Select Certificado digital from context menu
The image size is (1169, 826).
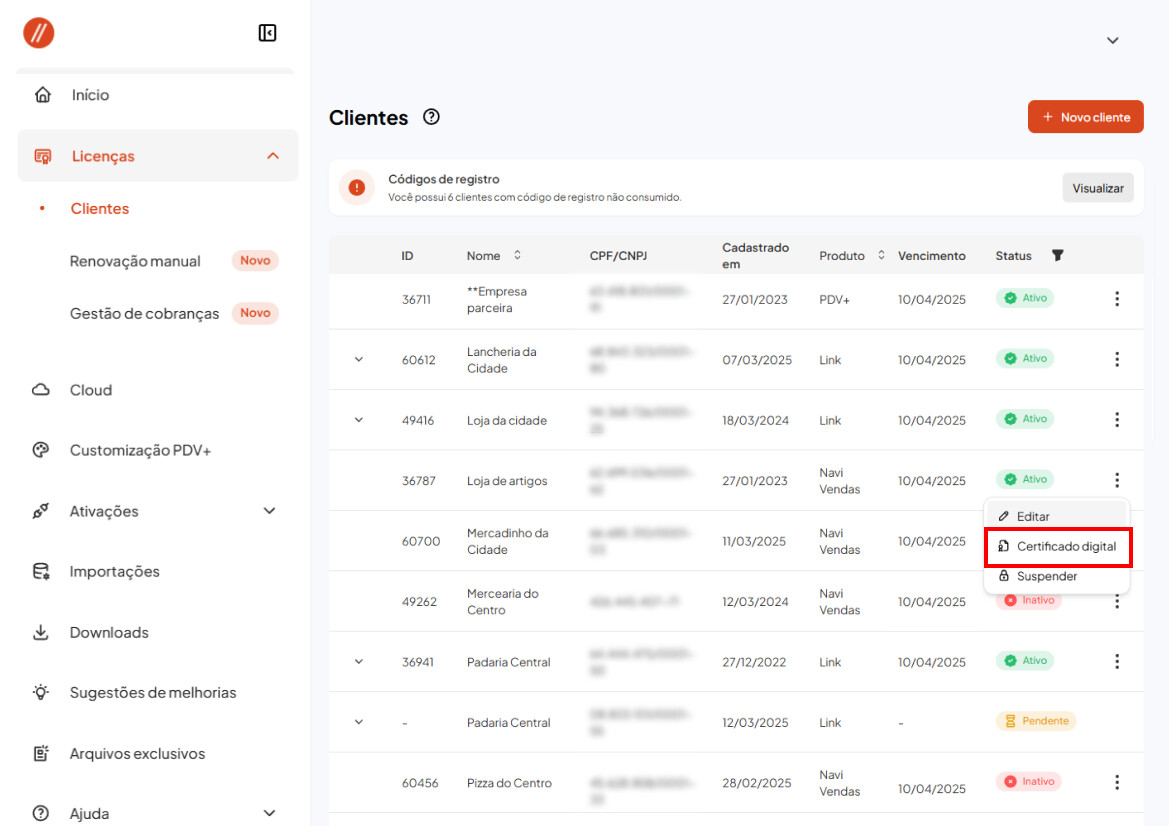(1058, 546)
